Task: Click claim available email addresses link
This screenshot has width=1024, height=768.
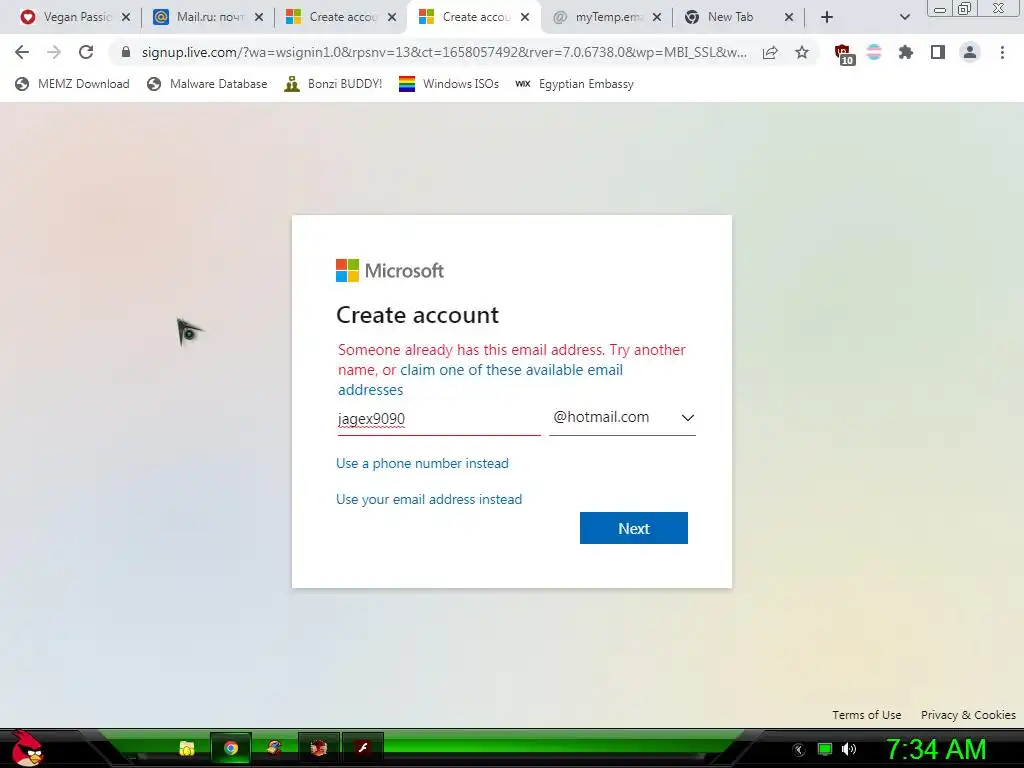Action: (x=480, y=379)
